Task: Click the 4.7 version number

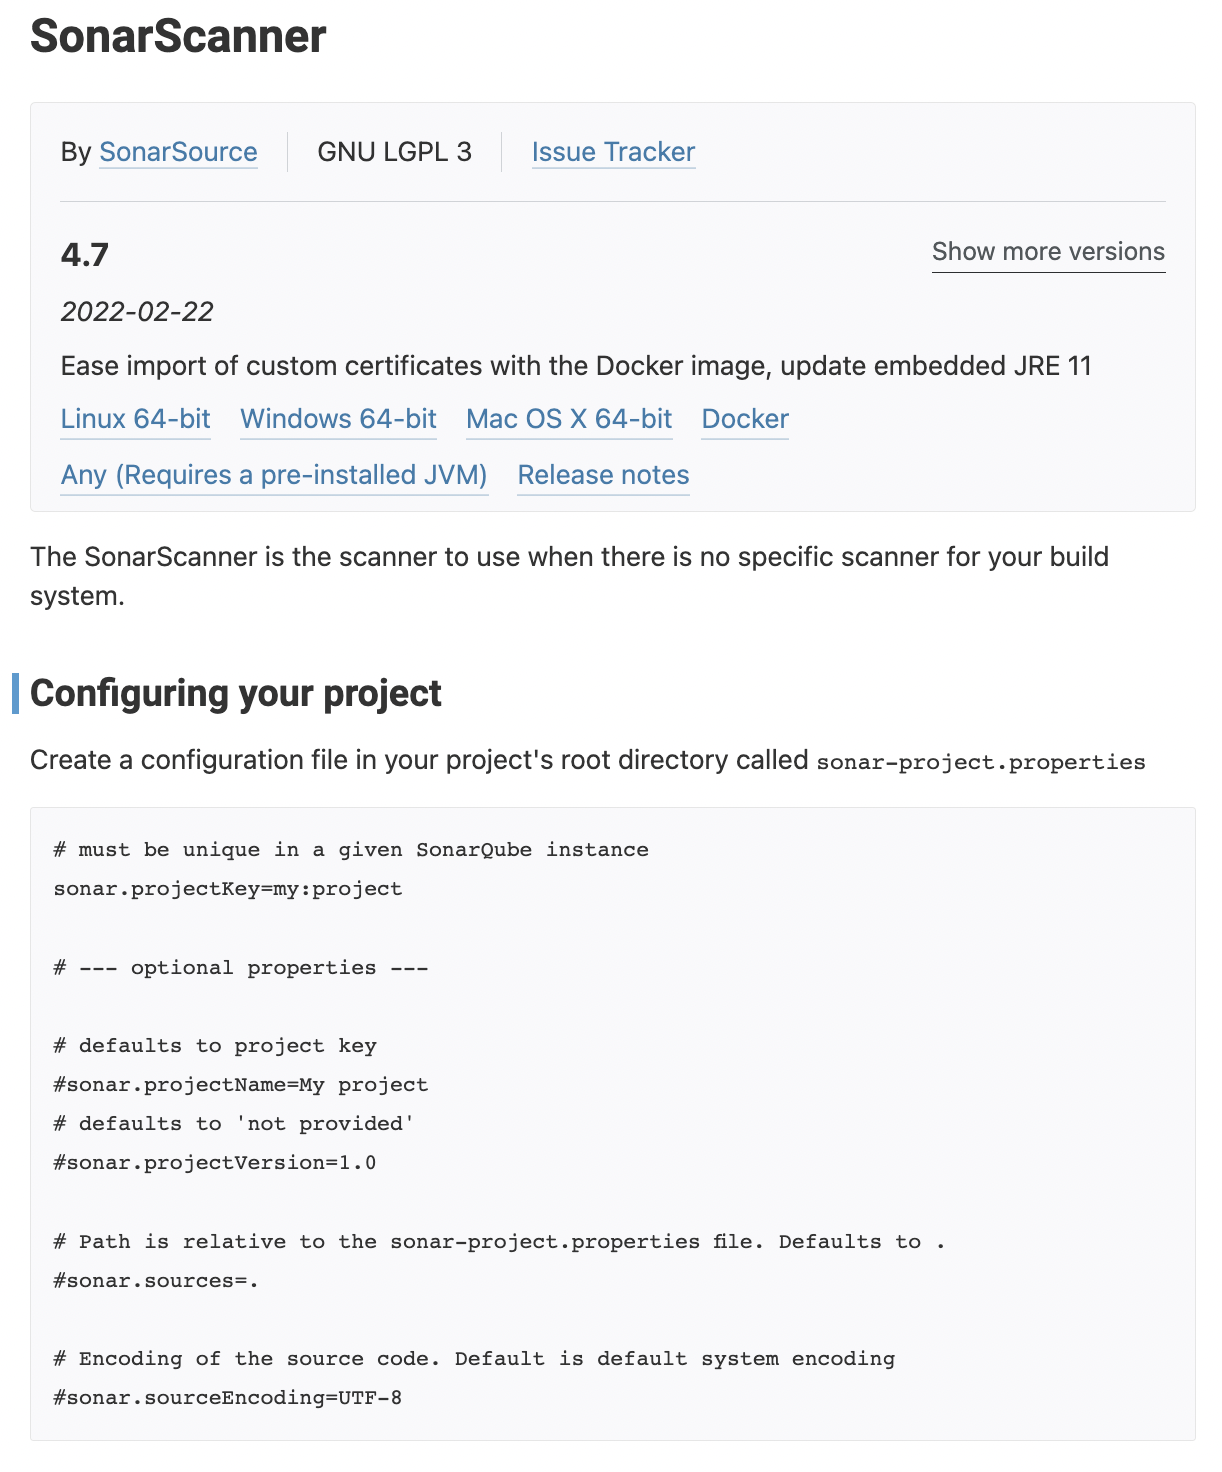Action: click(85, 255)
